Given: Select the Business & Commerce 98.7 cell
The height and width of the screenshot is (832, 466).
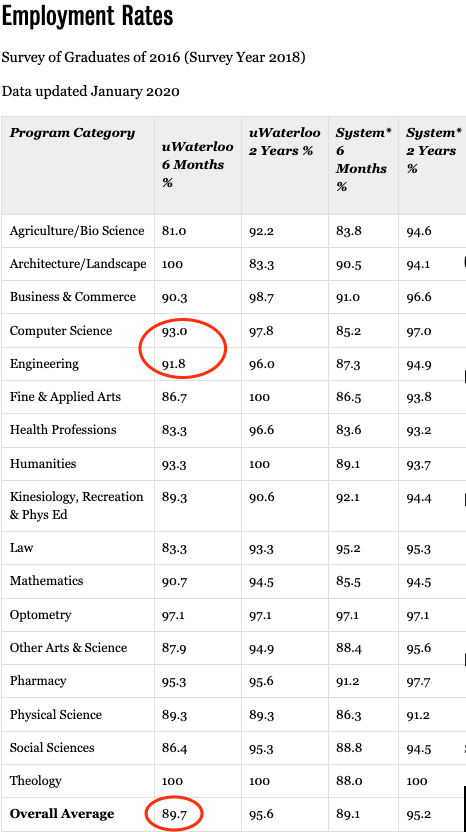Looking at the screenshot, I should coord(261,297).
